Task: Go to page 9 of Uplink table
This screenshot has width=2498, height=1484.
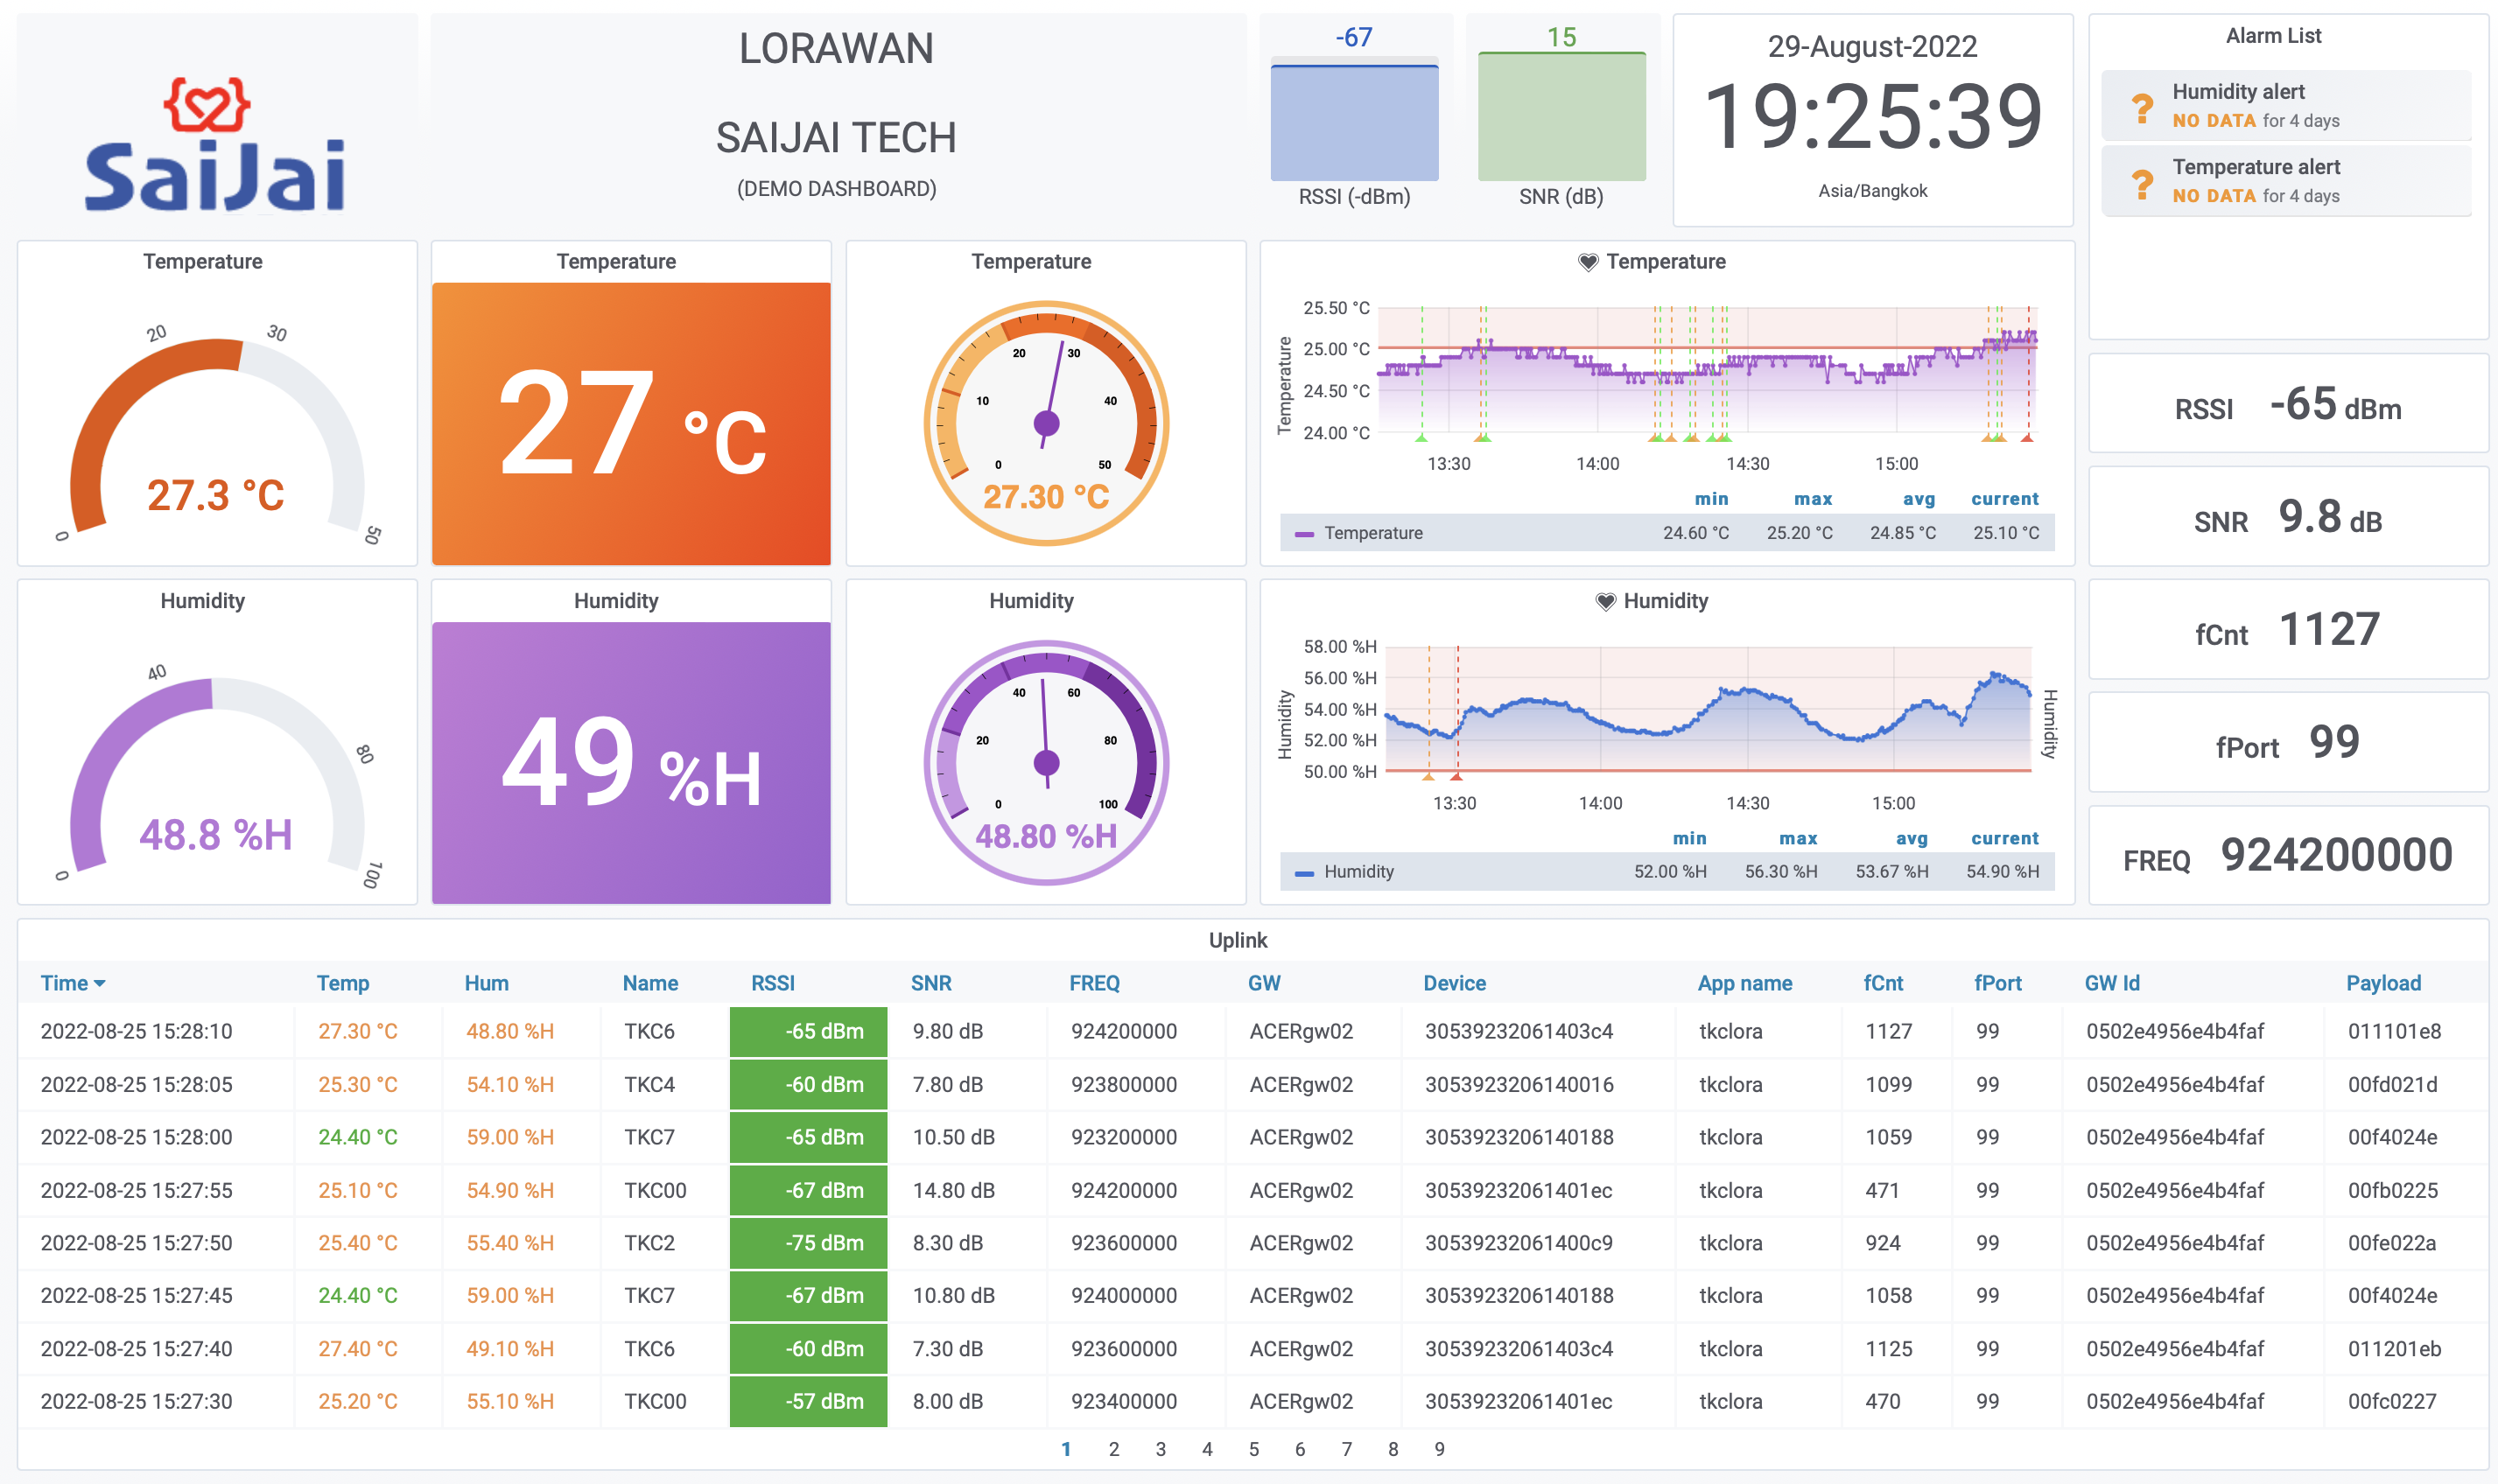Action: pyautogui.click(x=1439, y=1449)
